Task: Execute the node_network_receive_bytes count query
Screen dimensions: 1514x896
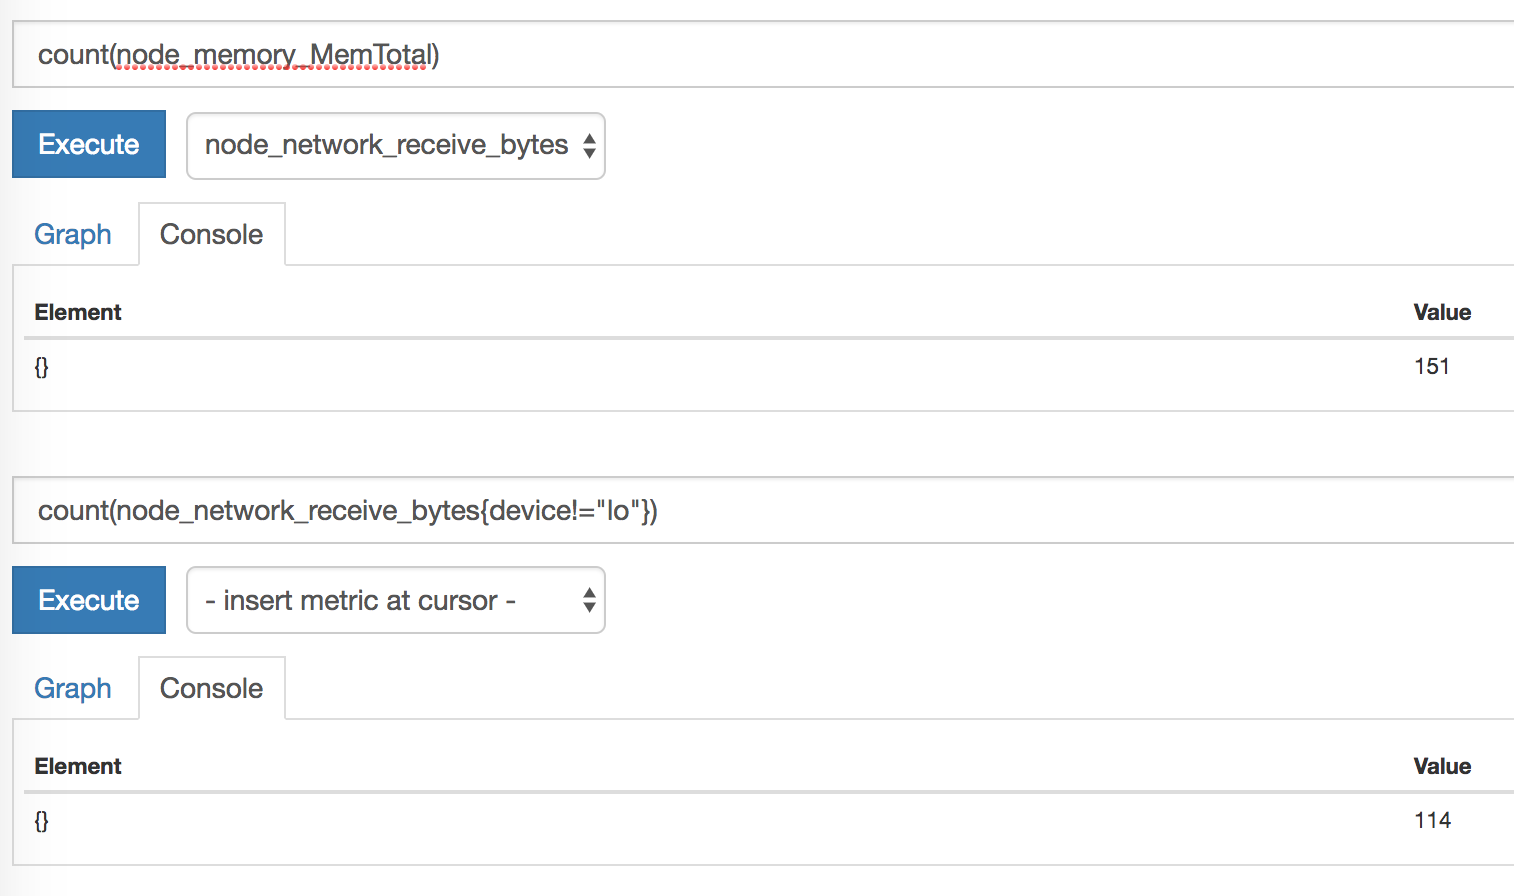Action: pos(89,600)
